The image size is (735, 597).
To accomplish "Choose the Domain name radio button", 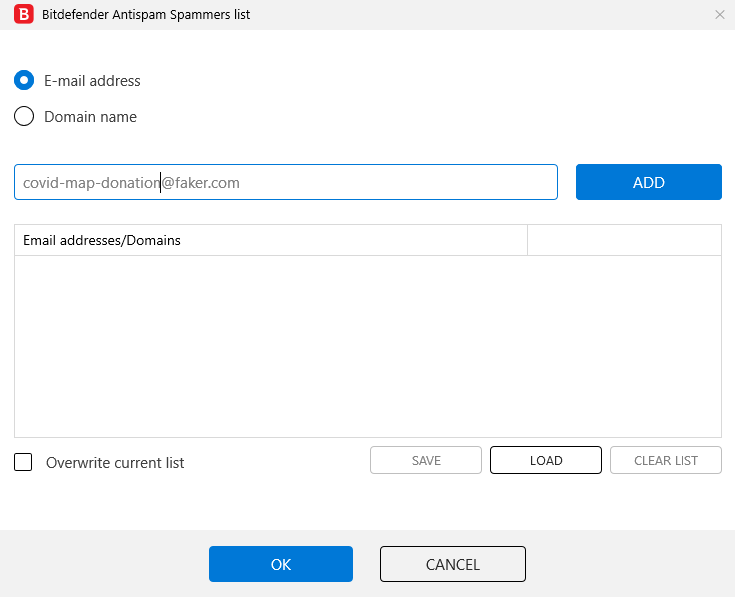I will (x=24, y=117).
